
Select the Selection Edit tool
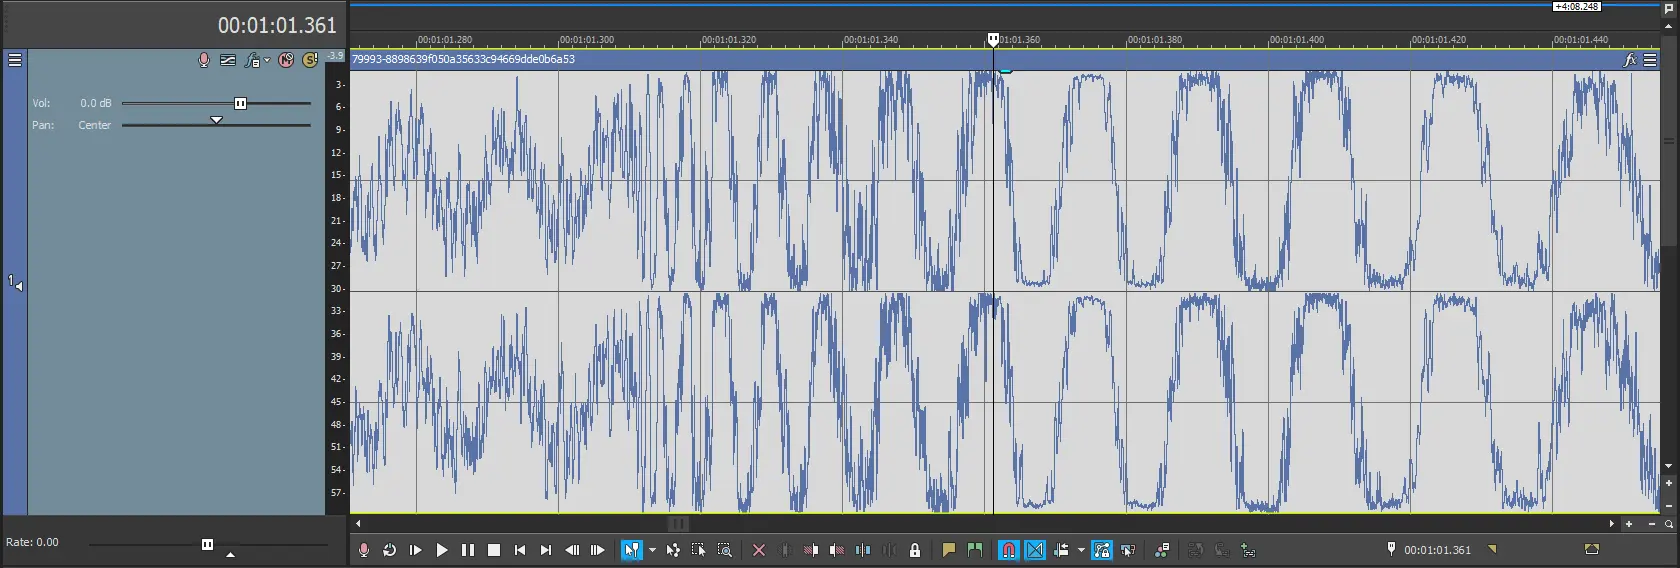(699, 550)
